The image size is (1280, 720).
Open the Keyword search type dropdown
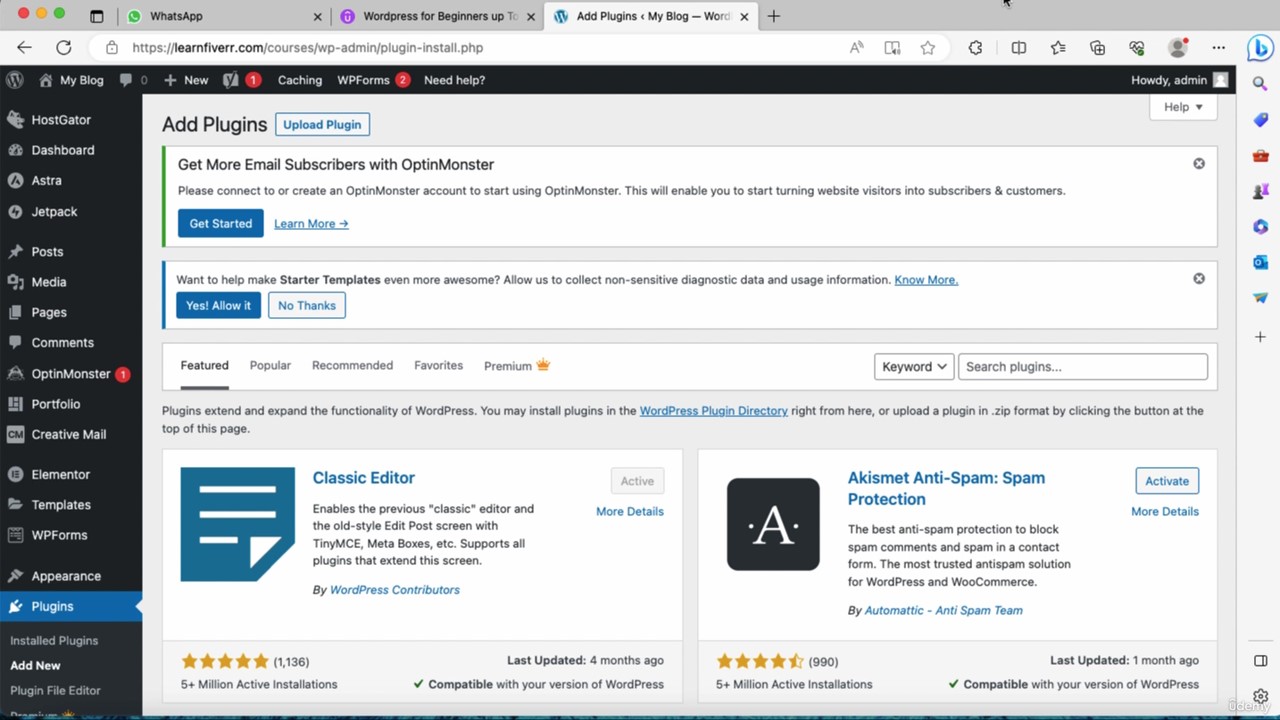[x=914, y=367]
